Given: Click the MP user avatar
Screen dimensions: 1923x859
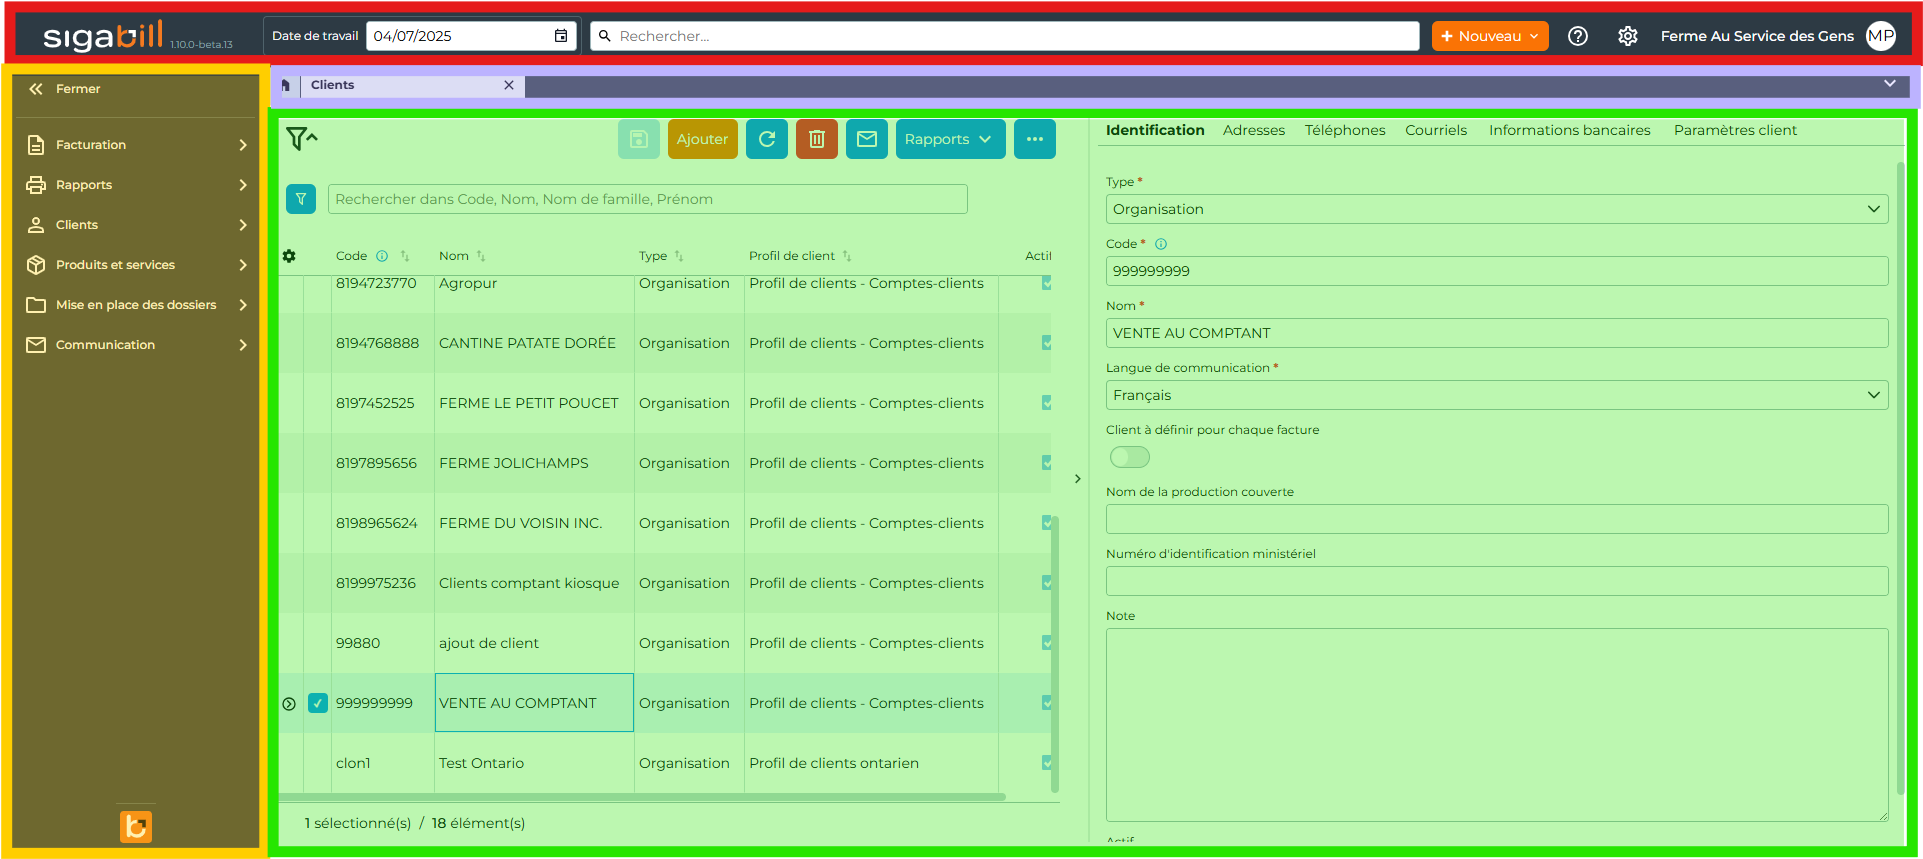Looking at the screenshot, I should tap(1881, 36).
